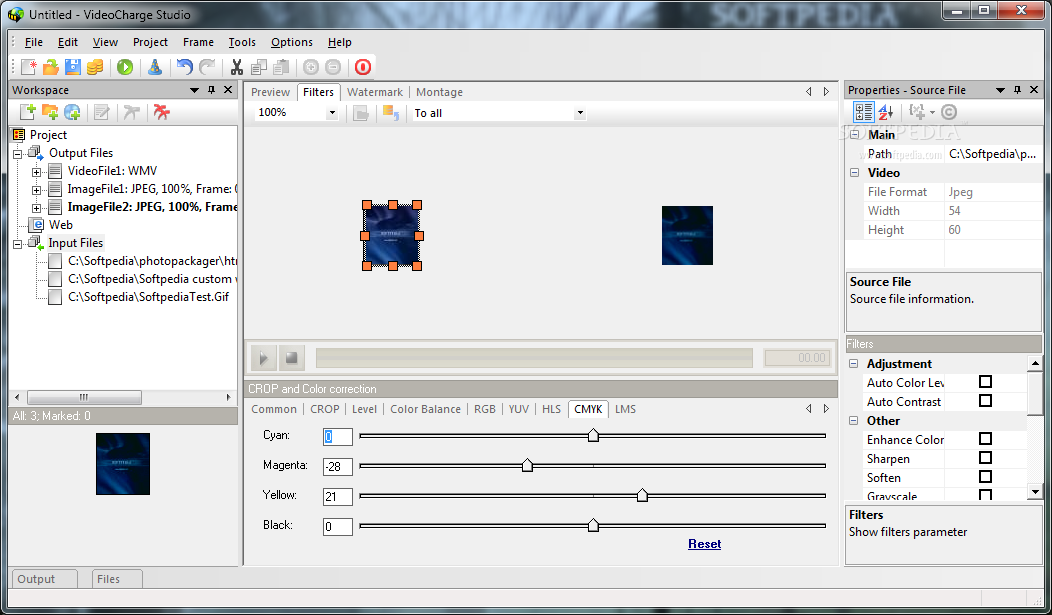Click the gray zoom-in plus icon

tap(311, 67)
